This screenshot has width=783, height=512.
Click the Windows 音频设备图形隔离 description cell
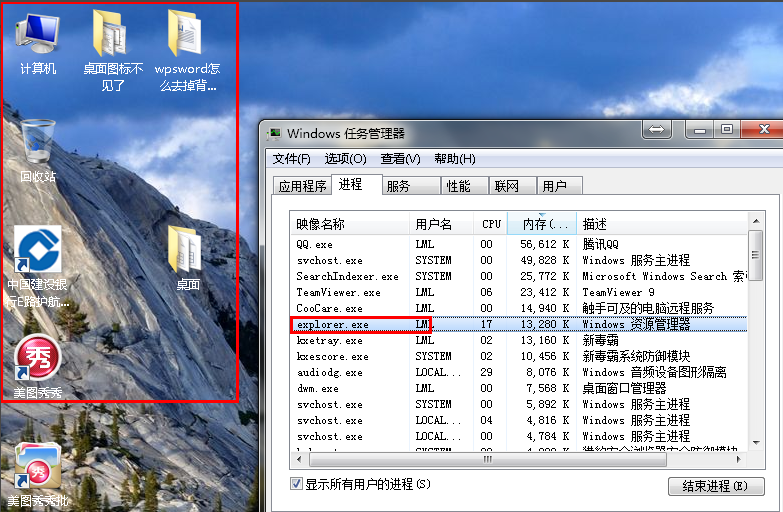pos(654,372)
